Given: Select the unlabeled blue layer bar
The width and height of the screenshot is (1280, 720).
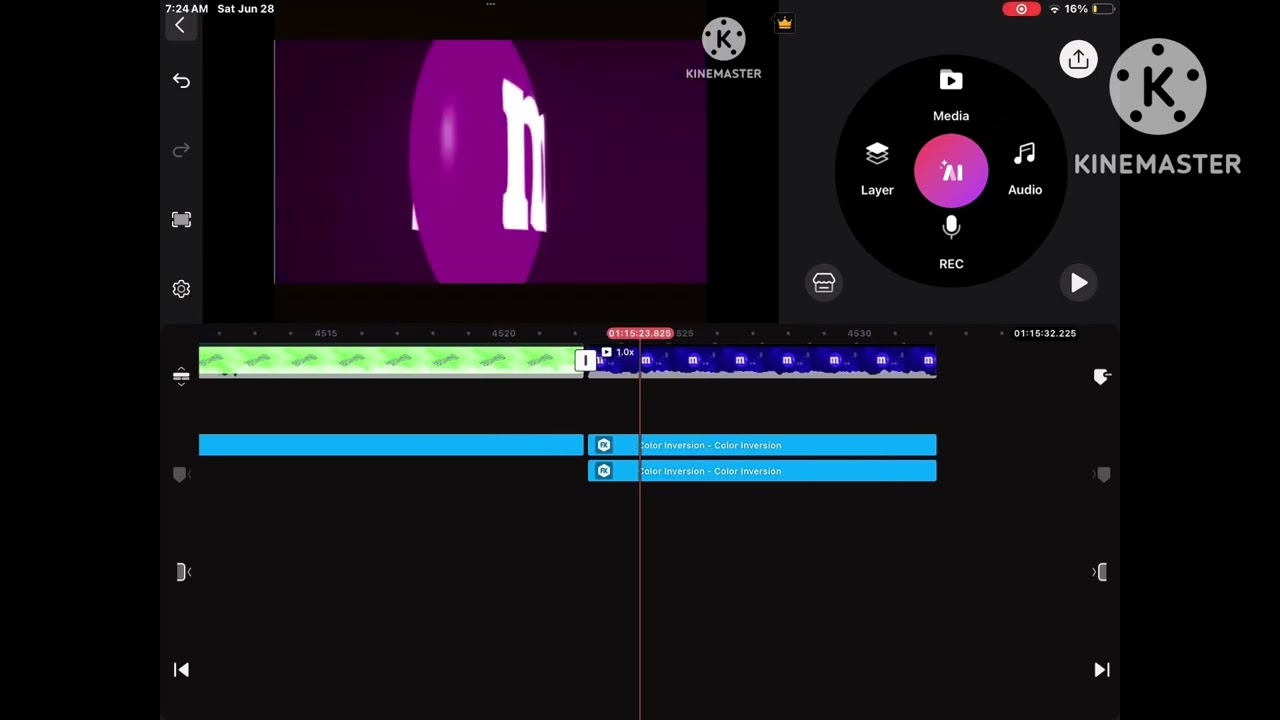Looking at the screenshot, I should [x=391, y=445].
